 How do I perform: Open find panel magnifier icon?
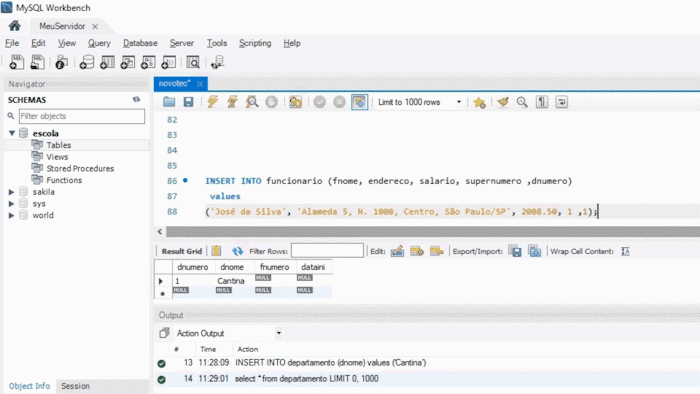click(522, 102)
